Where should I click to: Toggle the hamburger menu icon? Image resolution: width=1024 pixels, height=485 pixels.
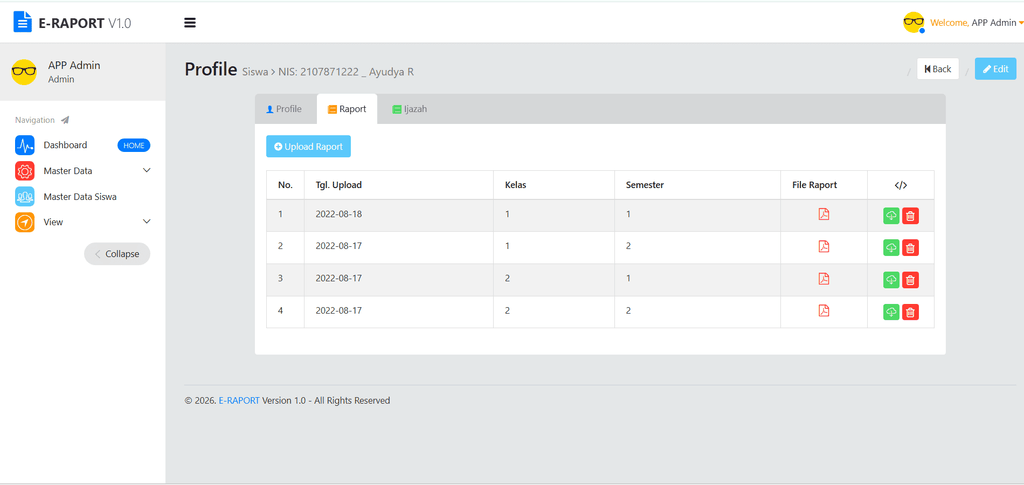point(190,23)
